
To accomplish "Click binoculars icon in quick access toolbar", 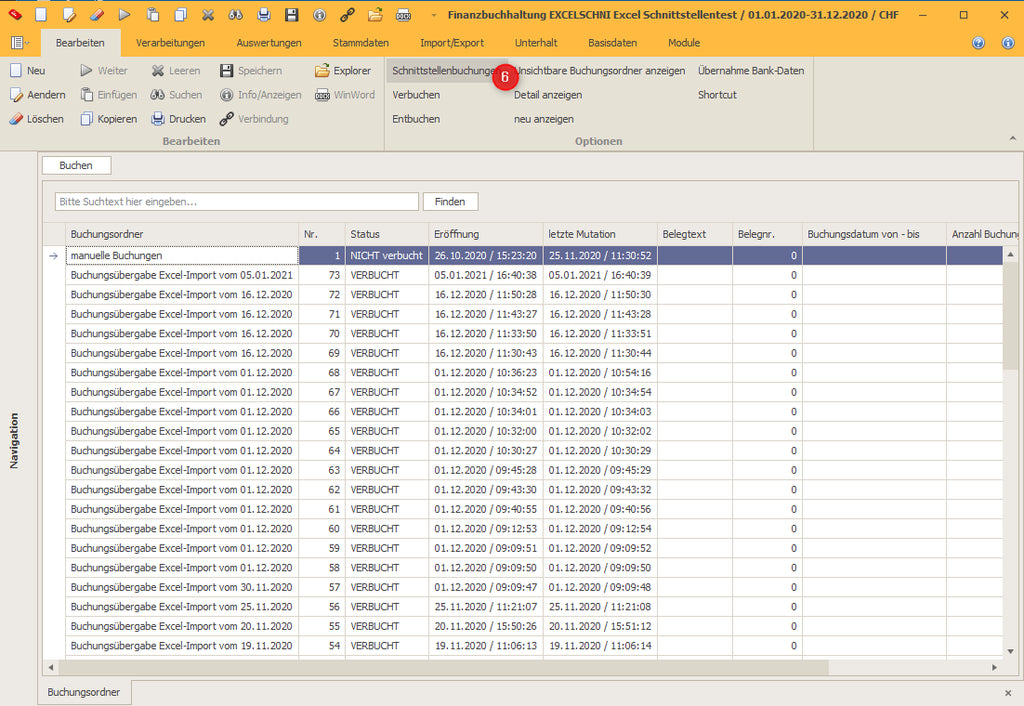I will [x=235, y=15].
